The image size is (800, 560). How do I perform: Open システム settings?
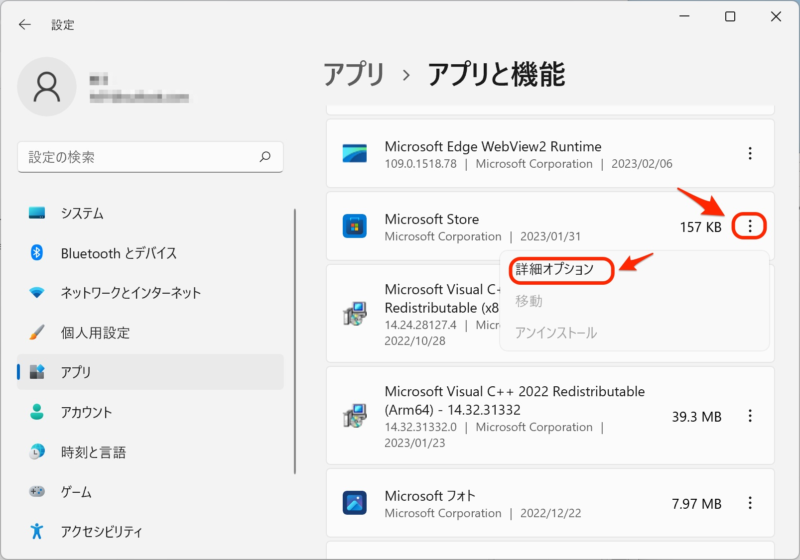pos(150,213)
